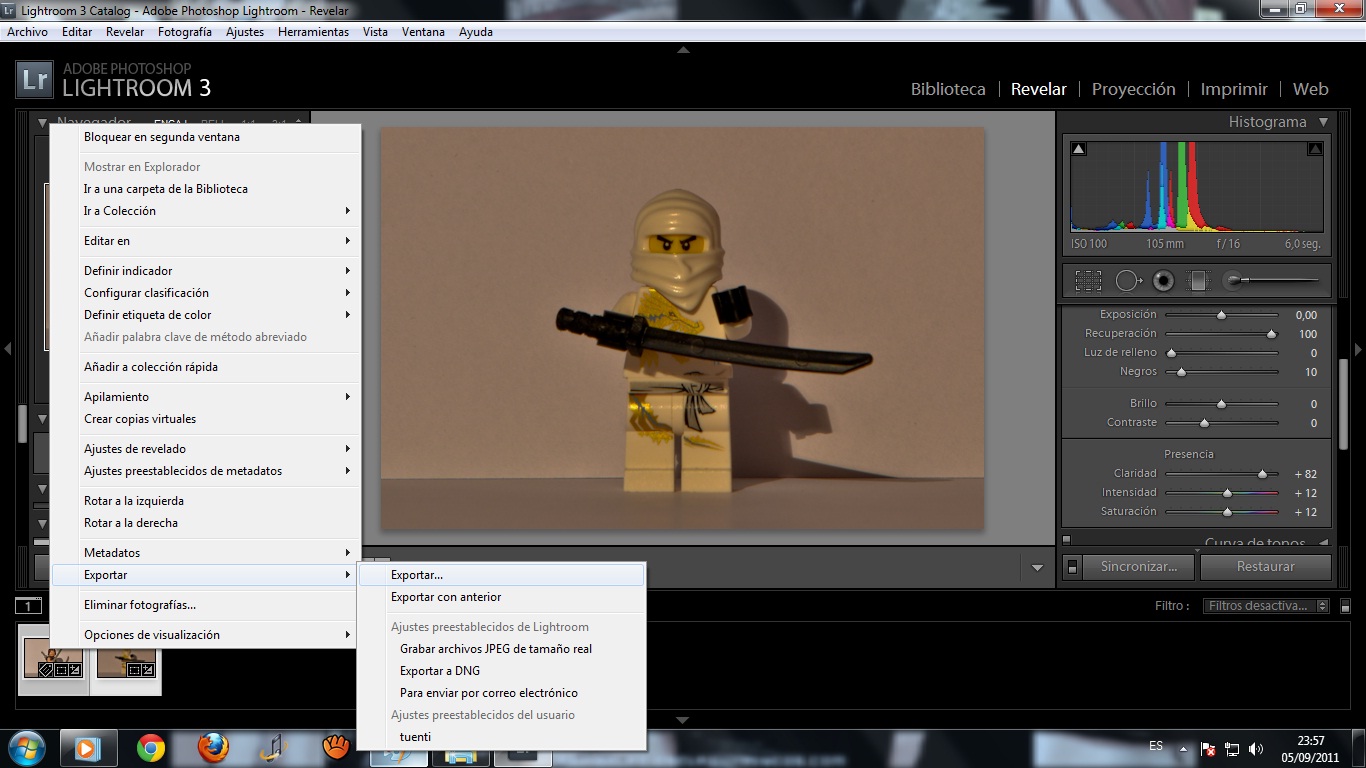
Task: Open the Windows Start menu
Action: point(27,748)
